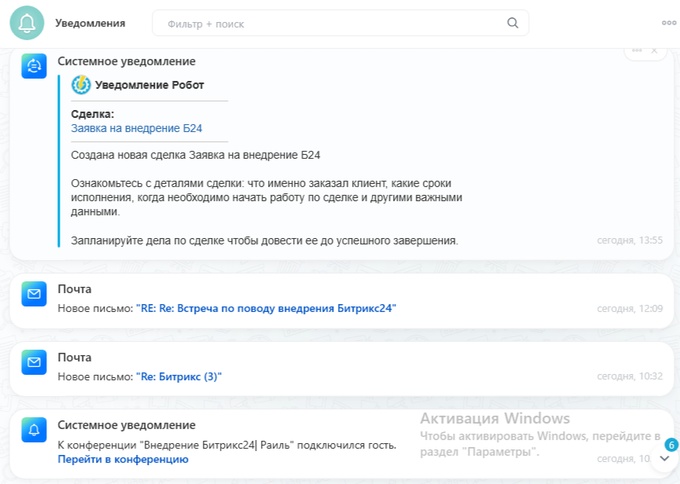Click "Почта" title of the 10:32 notification
Screen dimensions: 680x484
[75, 357]
